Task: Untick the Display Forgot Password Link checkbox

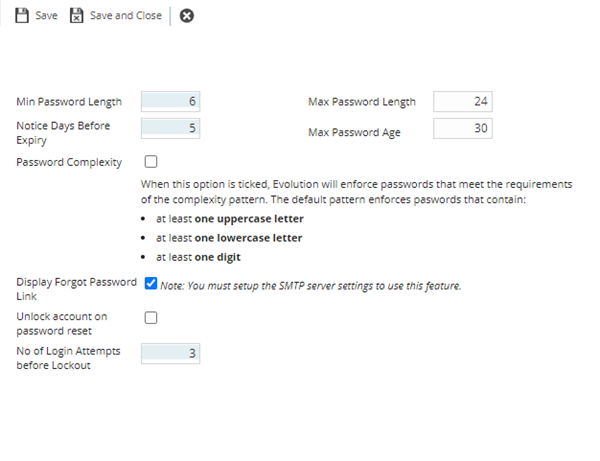Action: tap(151, 283)
